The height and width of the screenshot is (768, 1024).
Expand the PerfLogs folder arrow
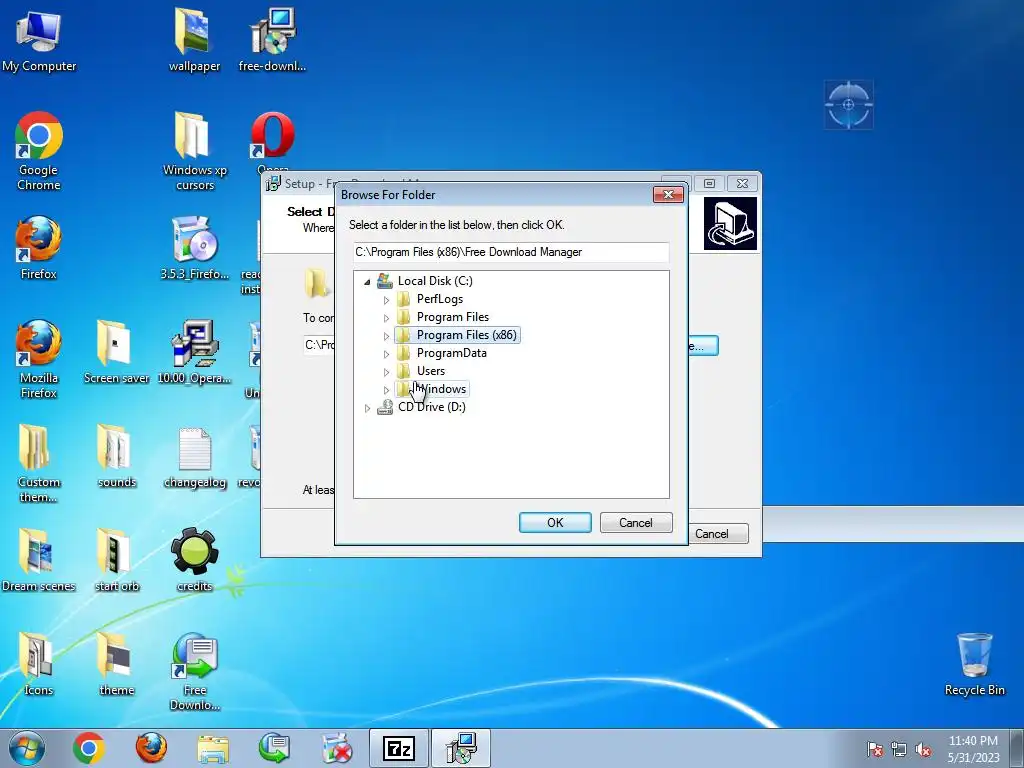[x=386, y=300]
